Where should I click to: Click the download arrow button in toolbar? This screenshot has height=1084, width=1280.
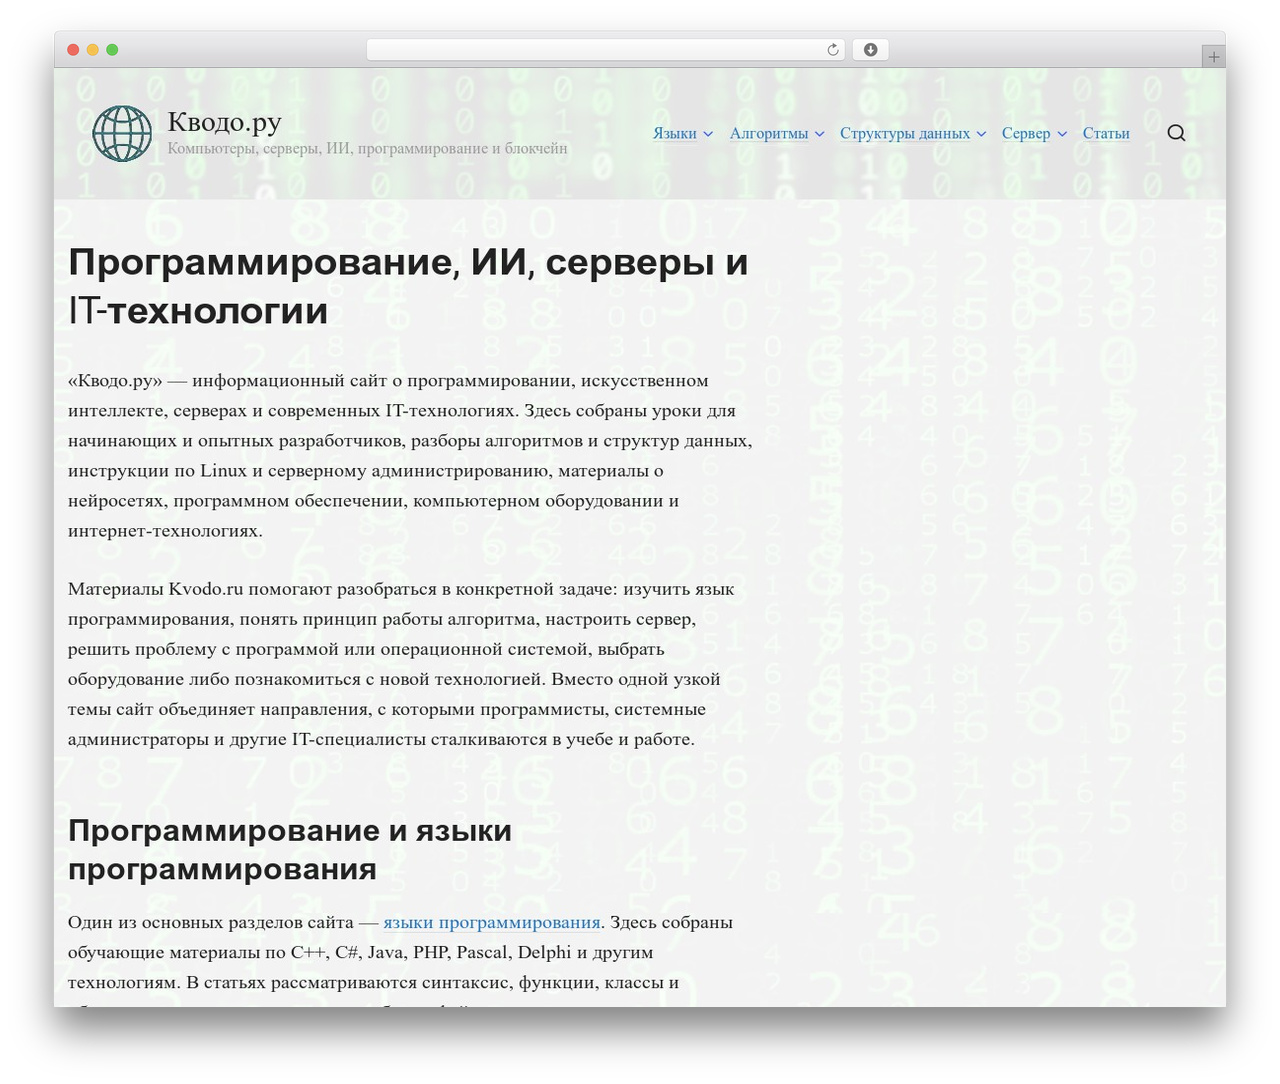point(870,50)
